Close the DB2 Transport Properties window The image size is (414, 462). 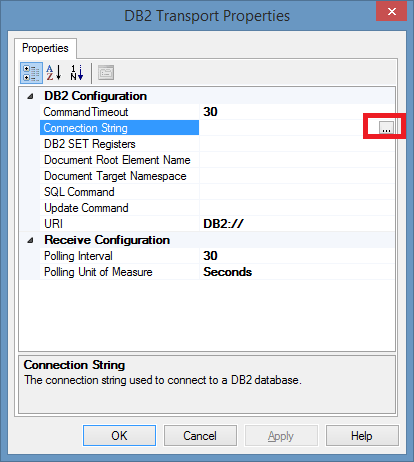[x=391, y=12]
